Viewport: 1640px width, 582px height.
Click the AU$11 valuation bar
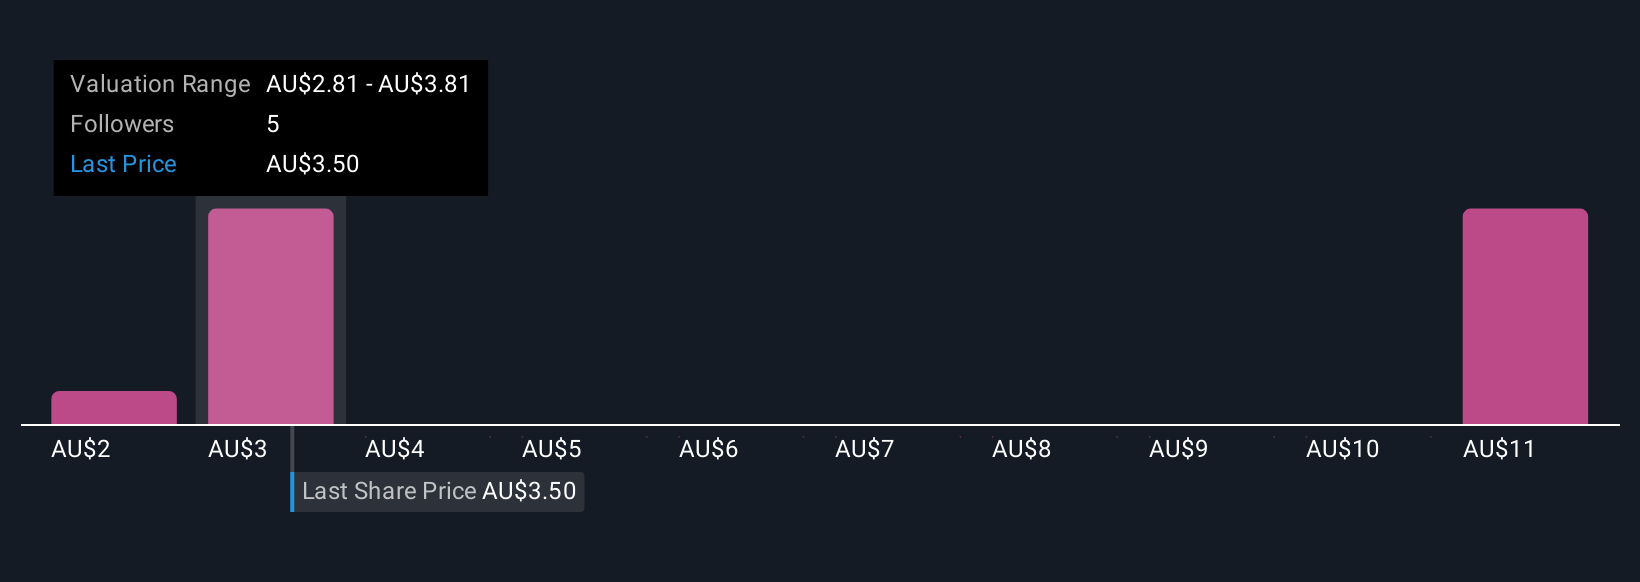tap(1525, 317)
